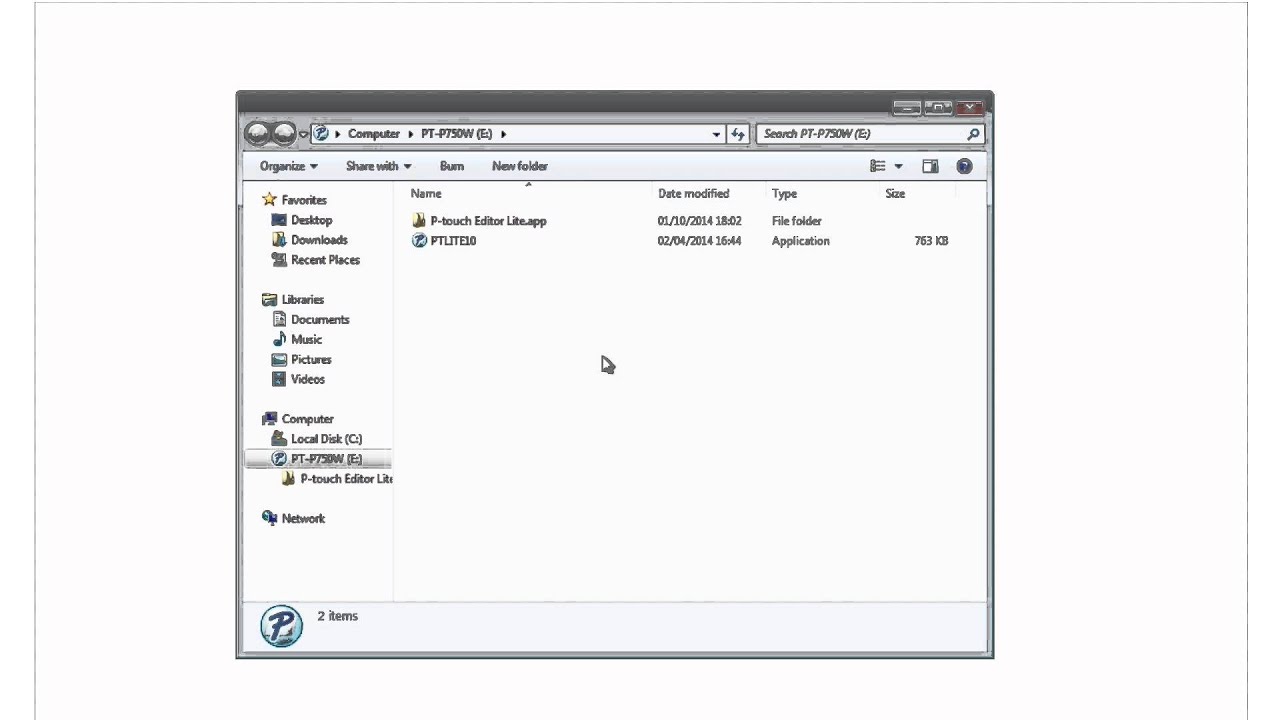Click the Libraries icon
This screenshot has height=720, width=1280.
269,299
